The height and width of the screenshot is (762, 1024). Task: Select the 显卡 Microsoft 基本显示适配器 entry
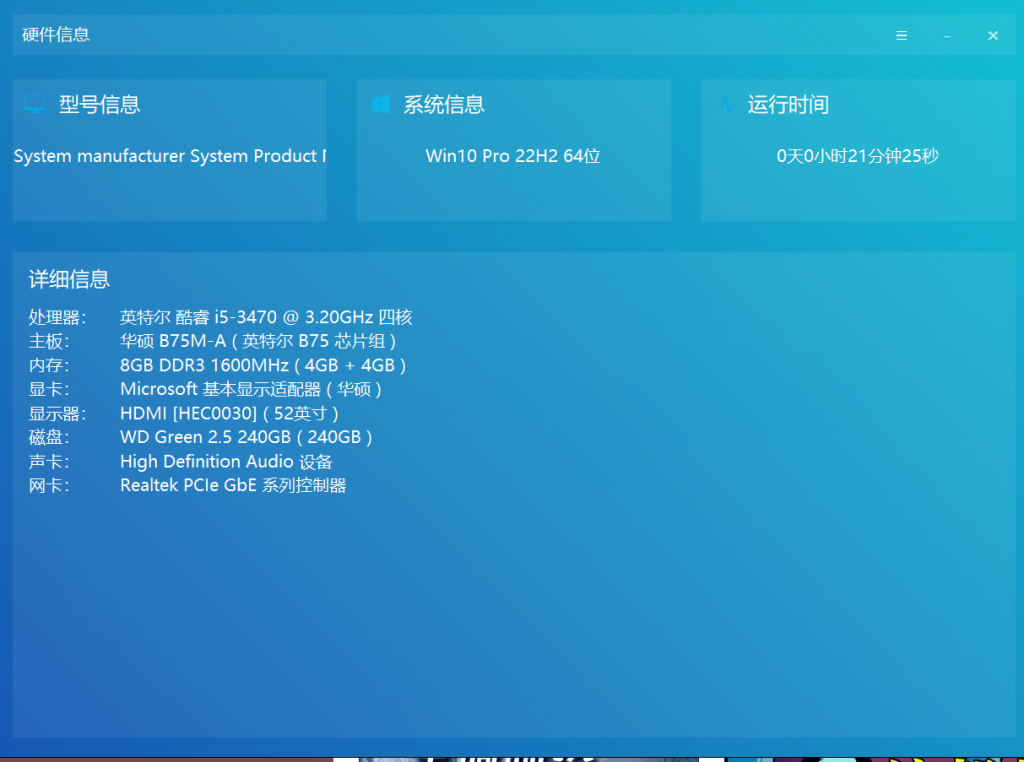pos(250,390)
